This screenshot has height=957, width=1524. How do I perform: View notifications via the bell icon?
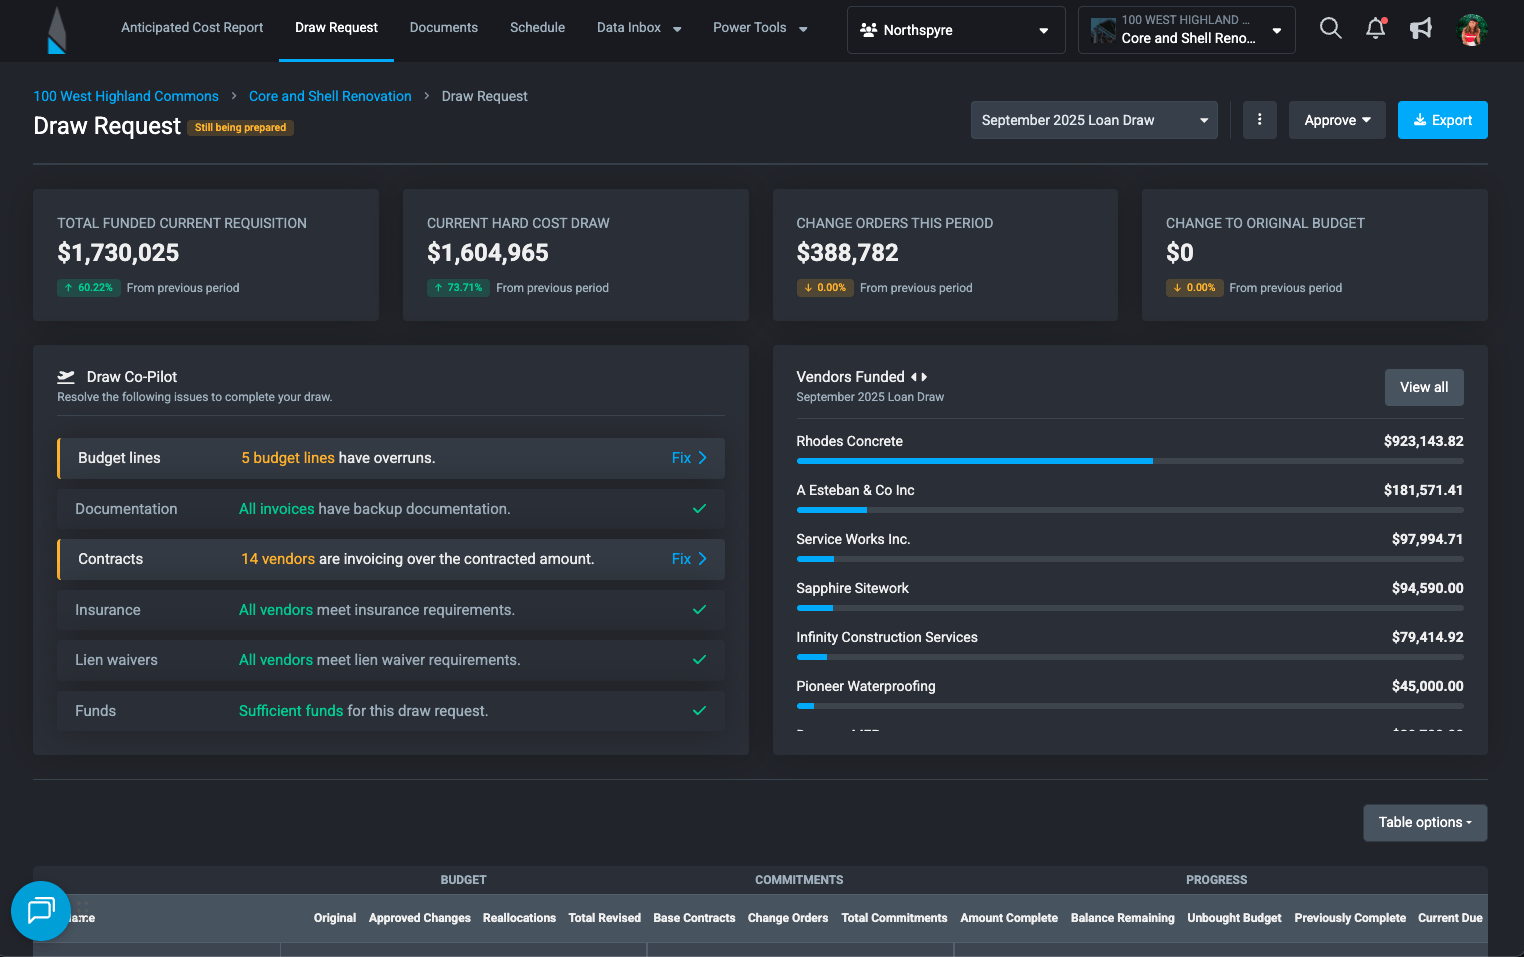(x=1376, y=28)
